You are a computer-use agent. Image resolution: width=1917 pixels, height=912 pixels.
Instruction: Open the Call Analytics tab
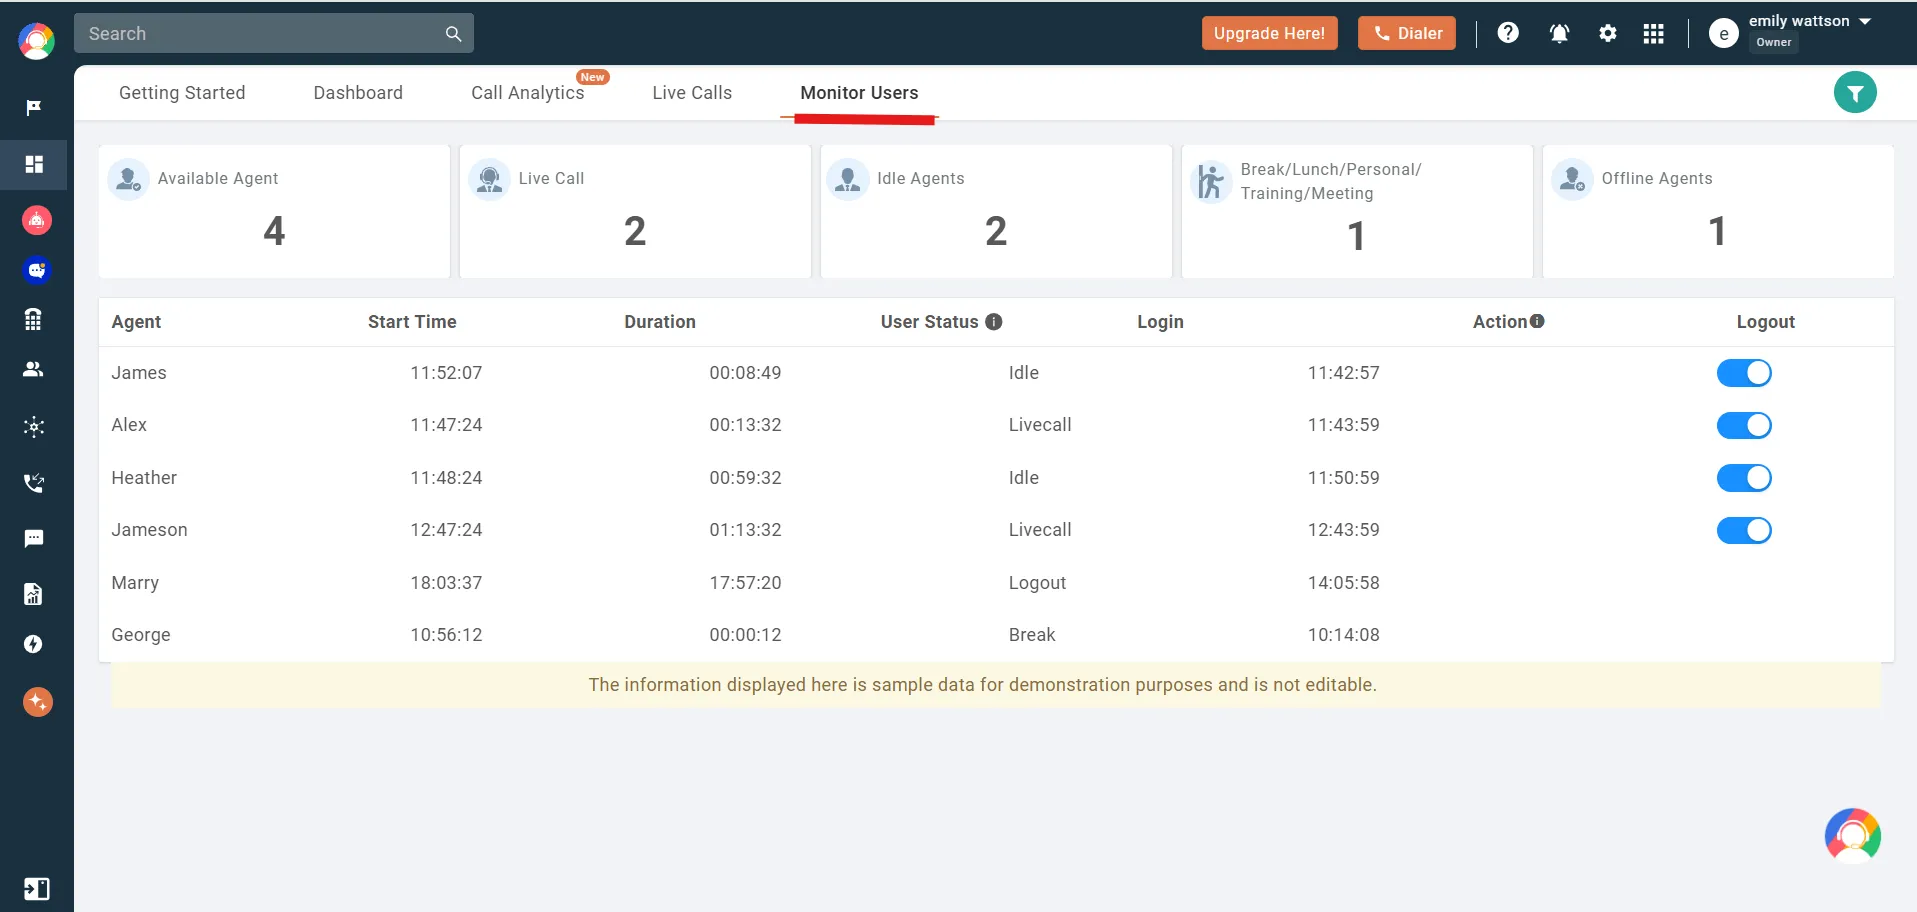pyautogui.click(x=526, y=92)
